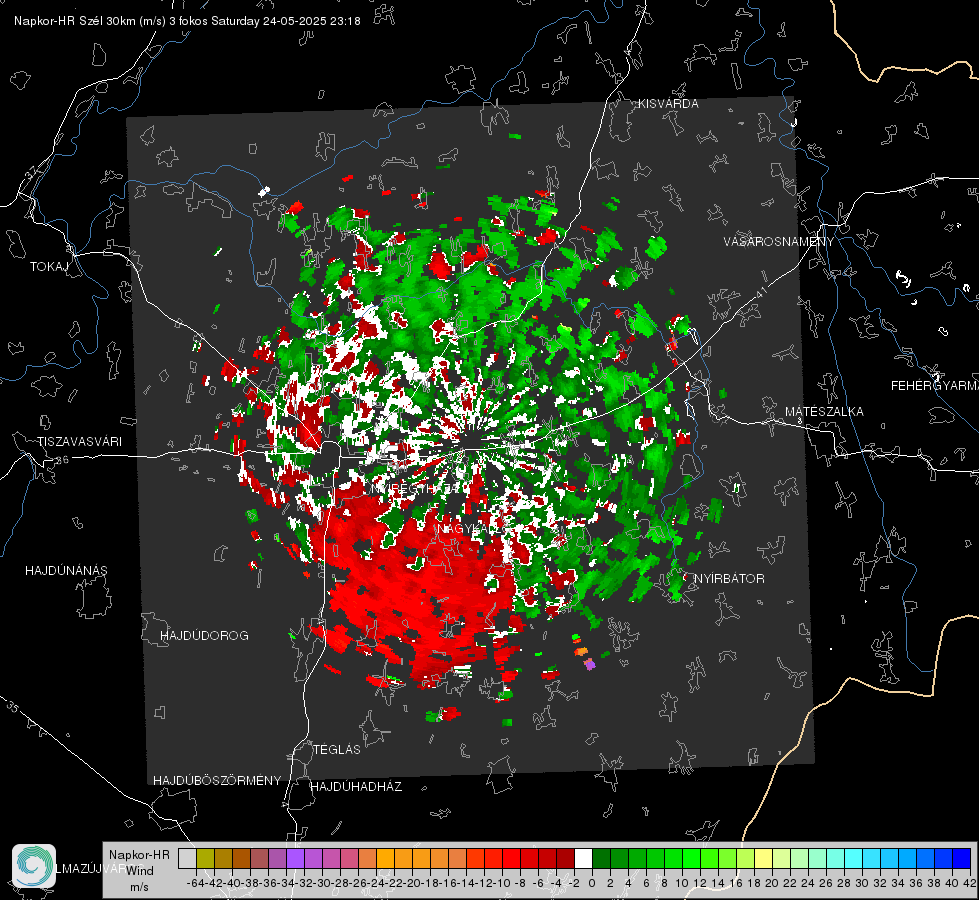Click the VÁSÁROSNAMÉNY city label
The image size is (979, 900).
pyautogui.click(x=779, y=242)
